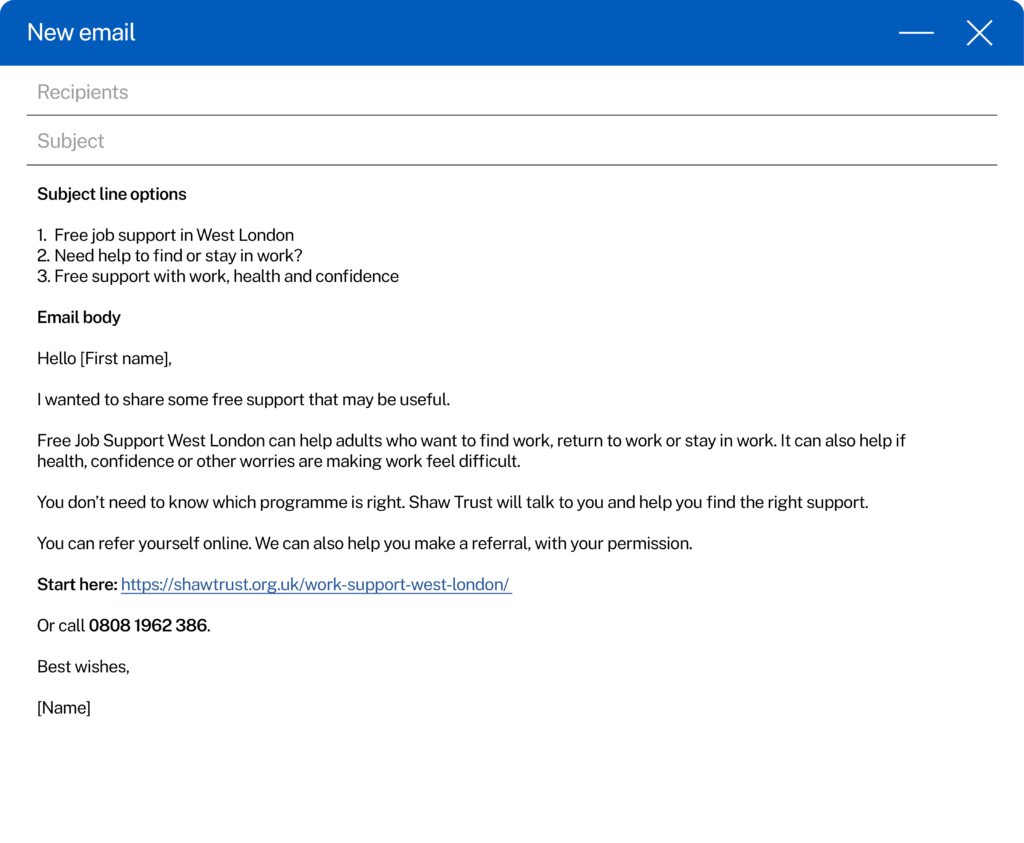This screenshot has width=1024, height=843.
Task: Click the 'Hello [First name],' greeting
Action: [104, 358]
